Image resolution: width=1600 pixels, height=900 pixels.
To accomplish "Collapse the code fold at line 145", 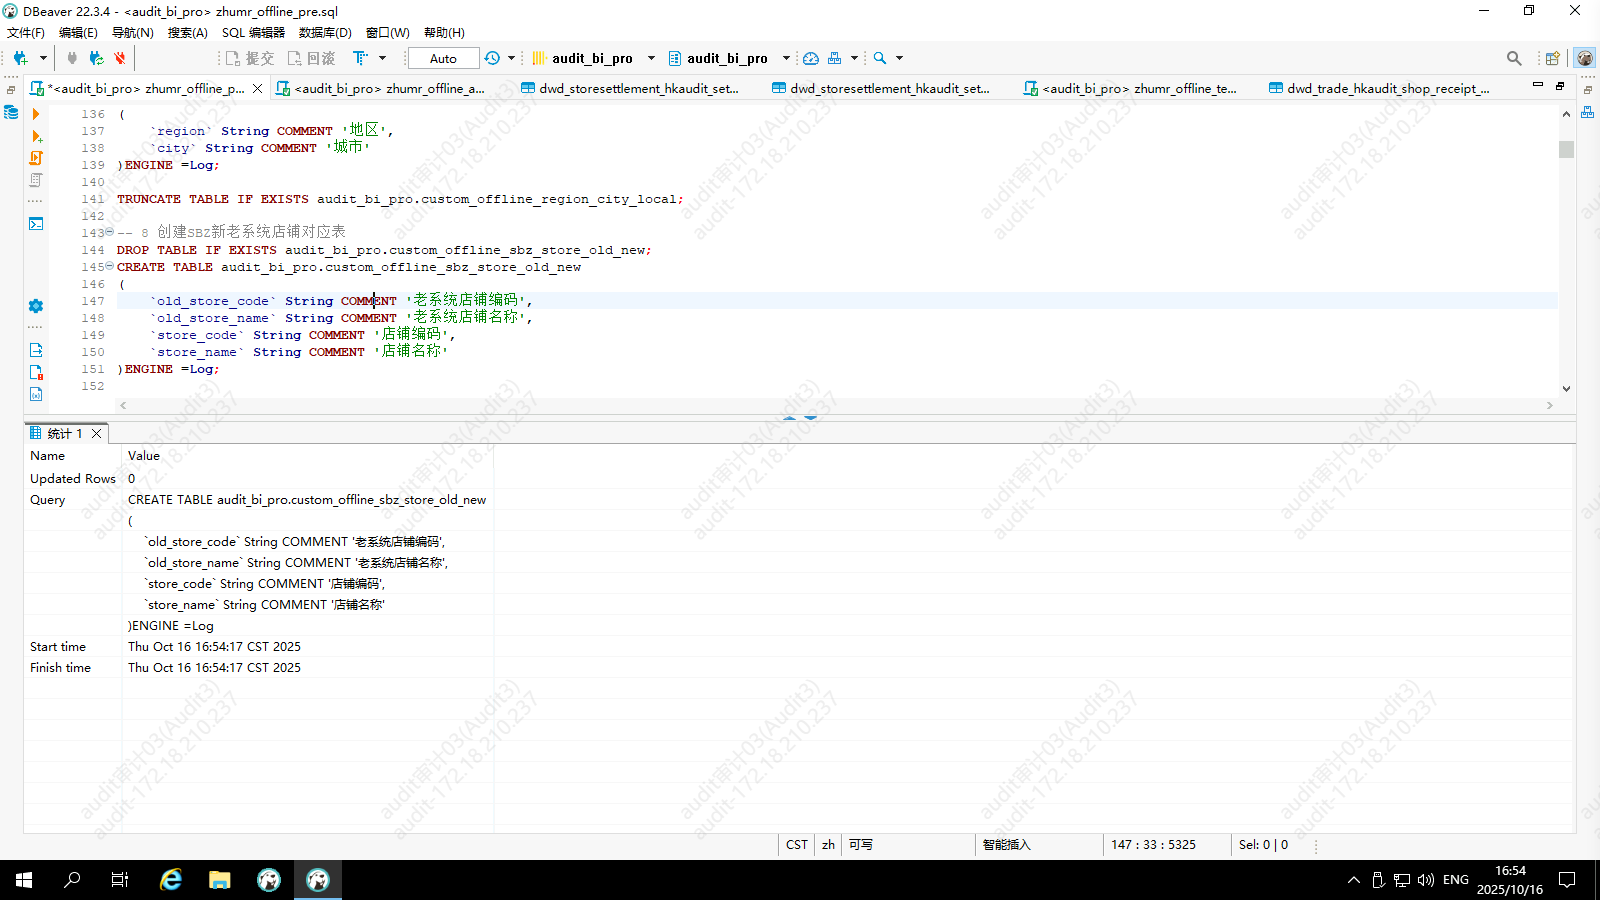I will [110, 267].
